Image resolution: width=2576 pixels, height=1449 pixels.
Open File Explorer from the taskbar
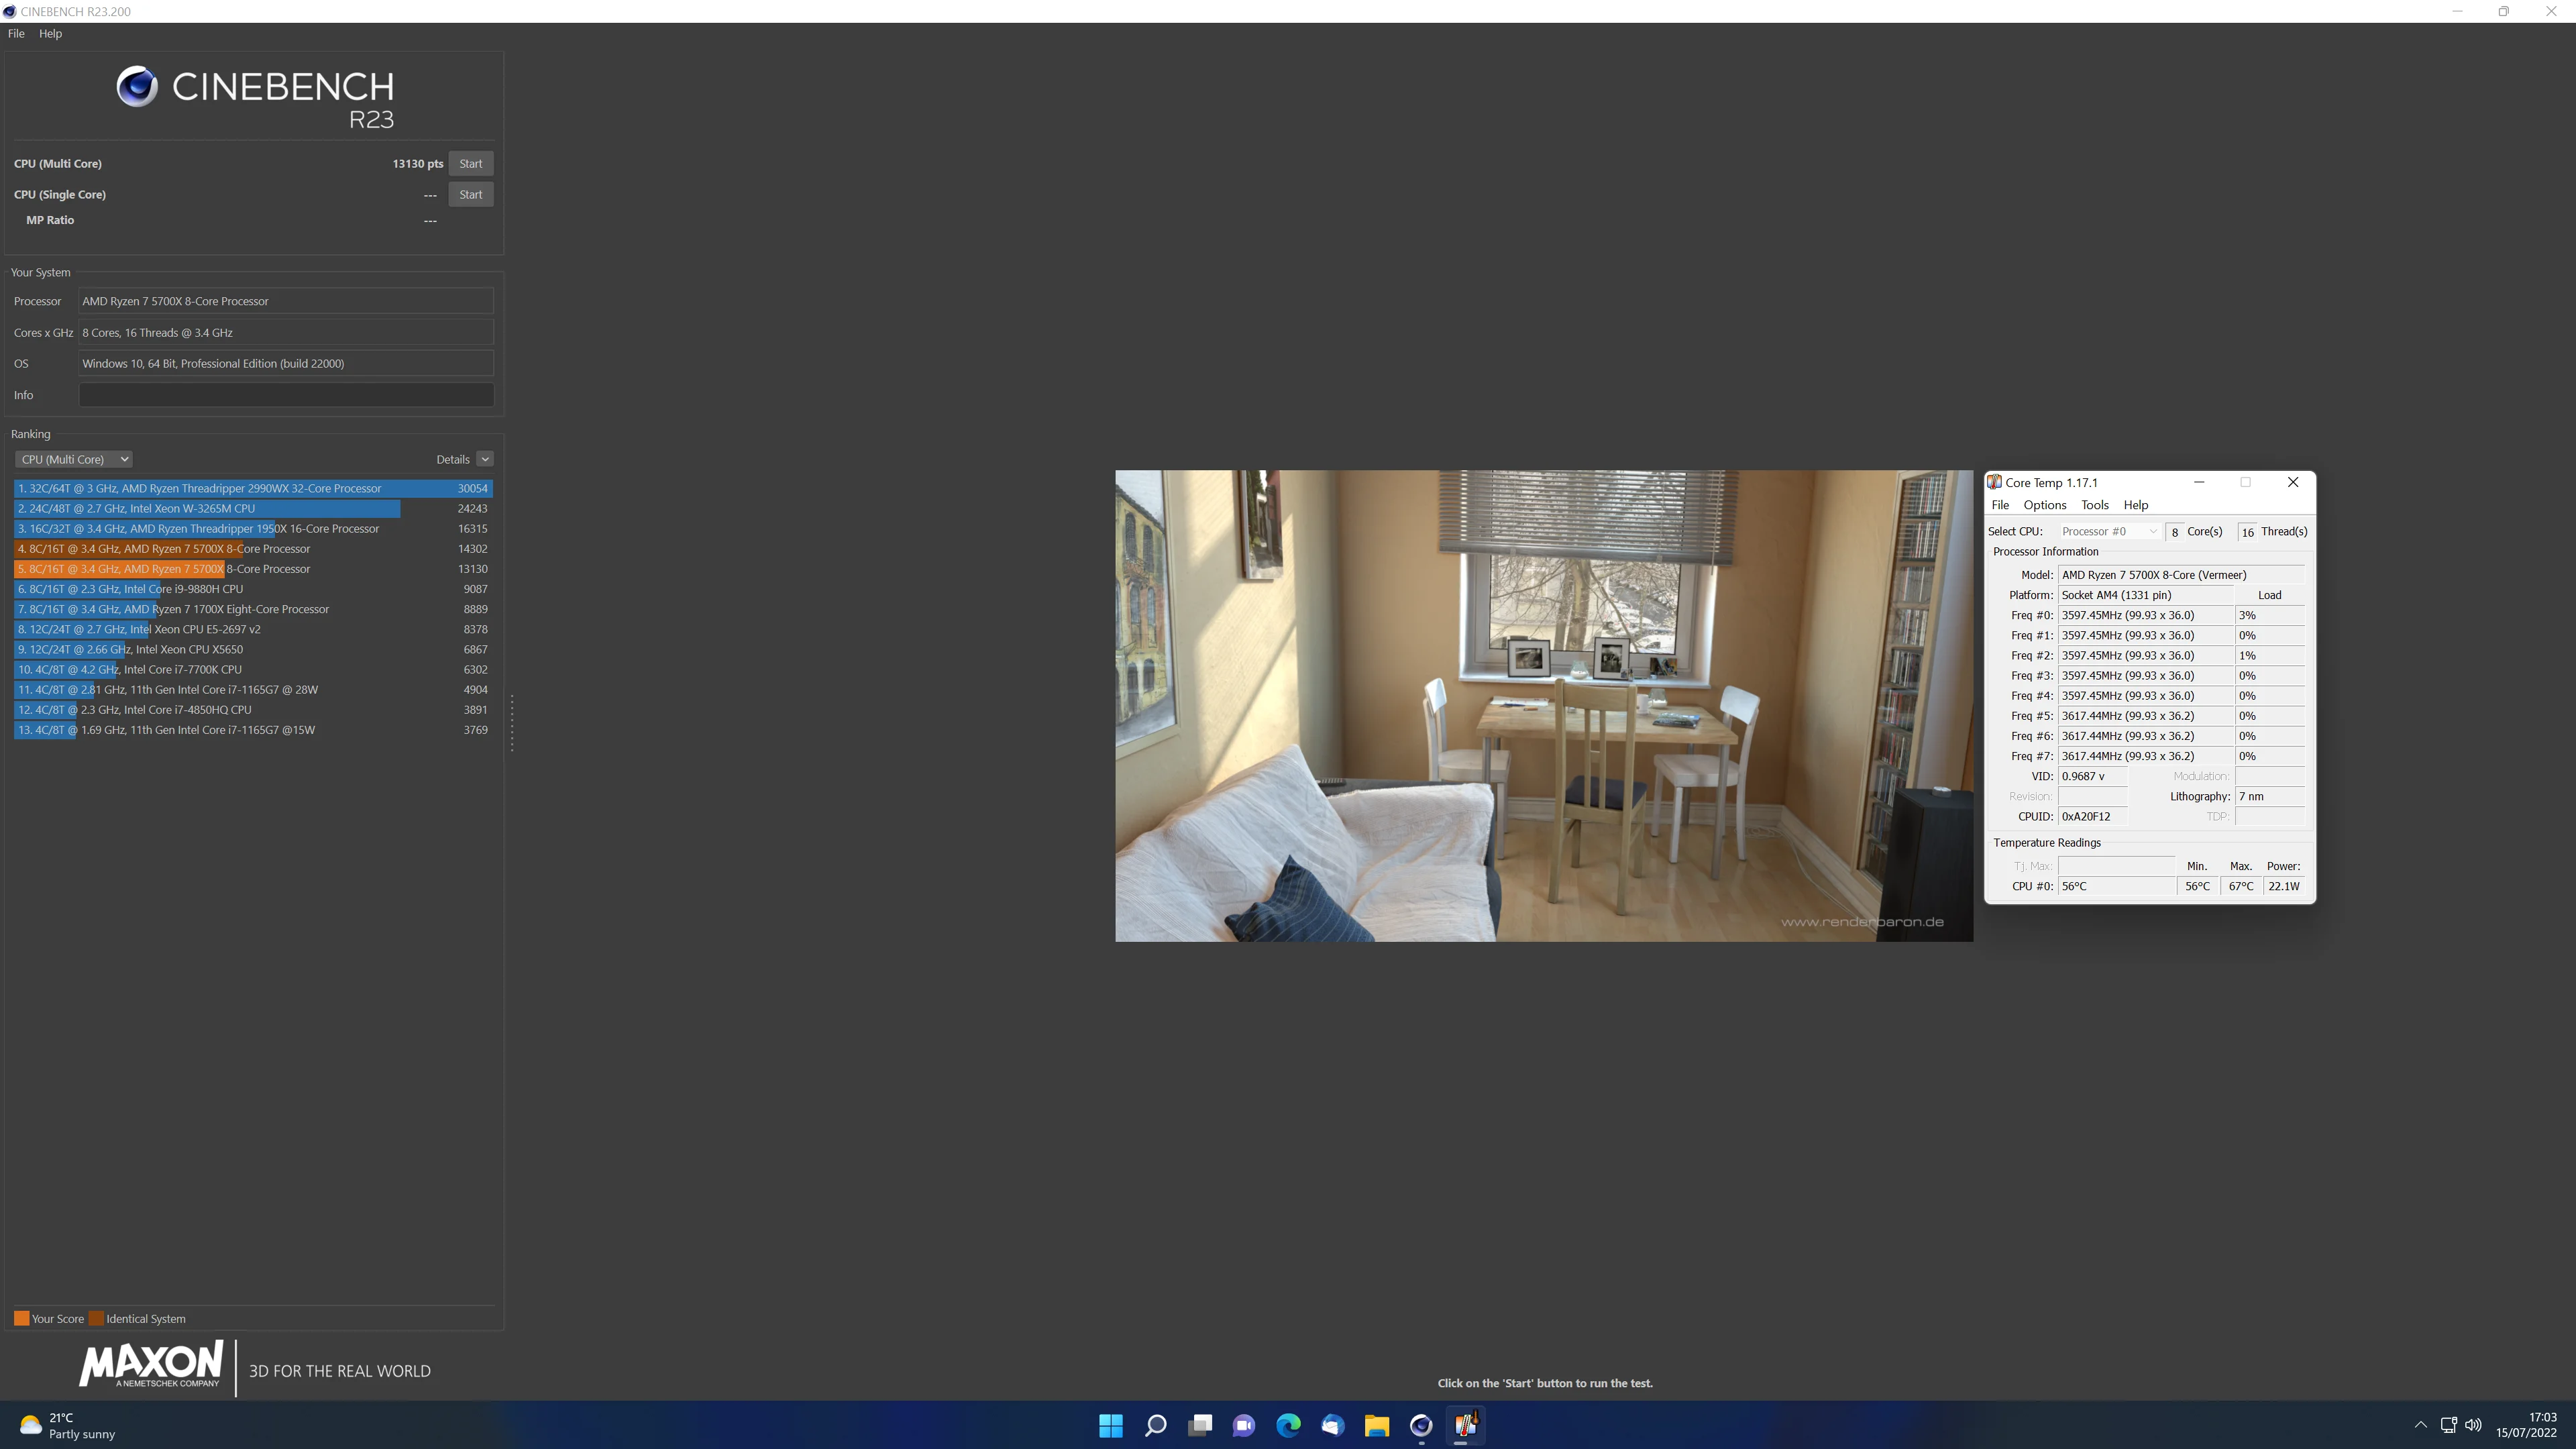coord(1377,1425)
